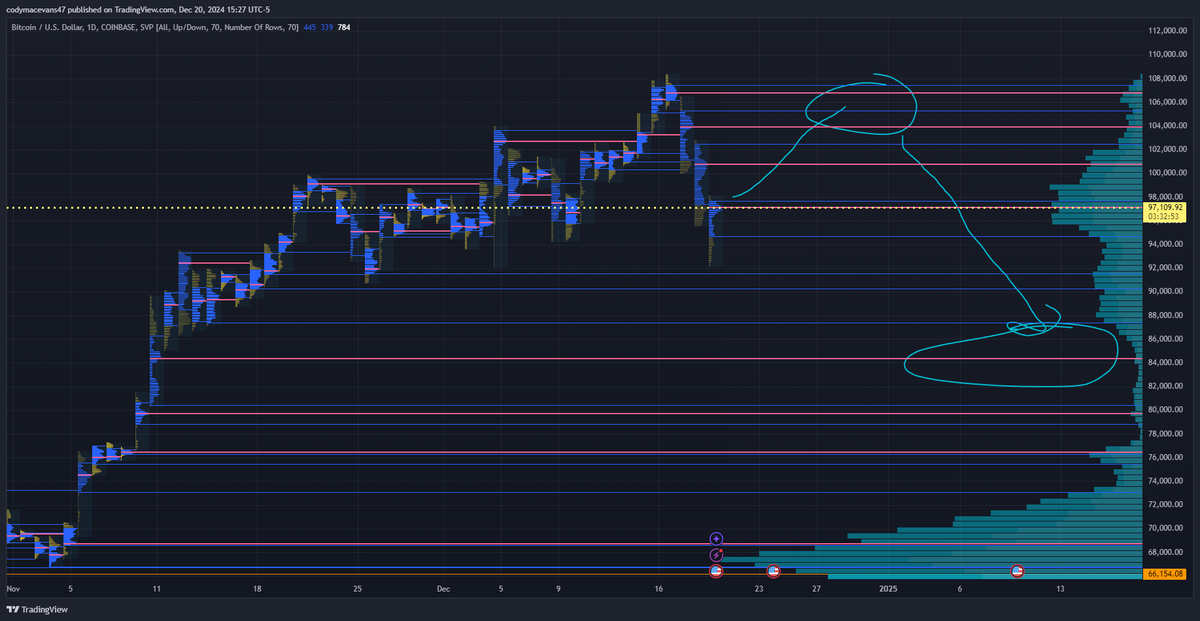
Task: Click the Nov label on time axis
Action: click(13, 589)
